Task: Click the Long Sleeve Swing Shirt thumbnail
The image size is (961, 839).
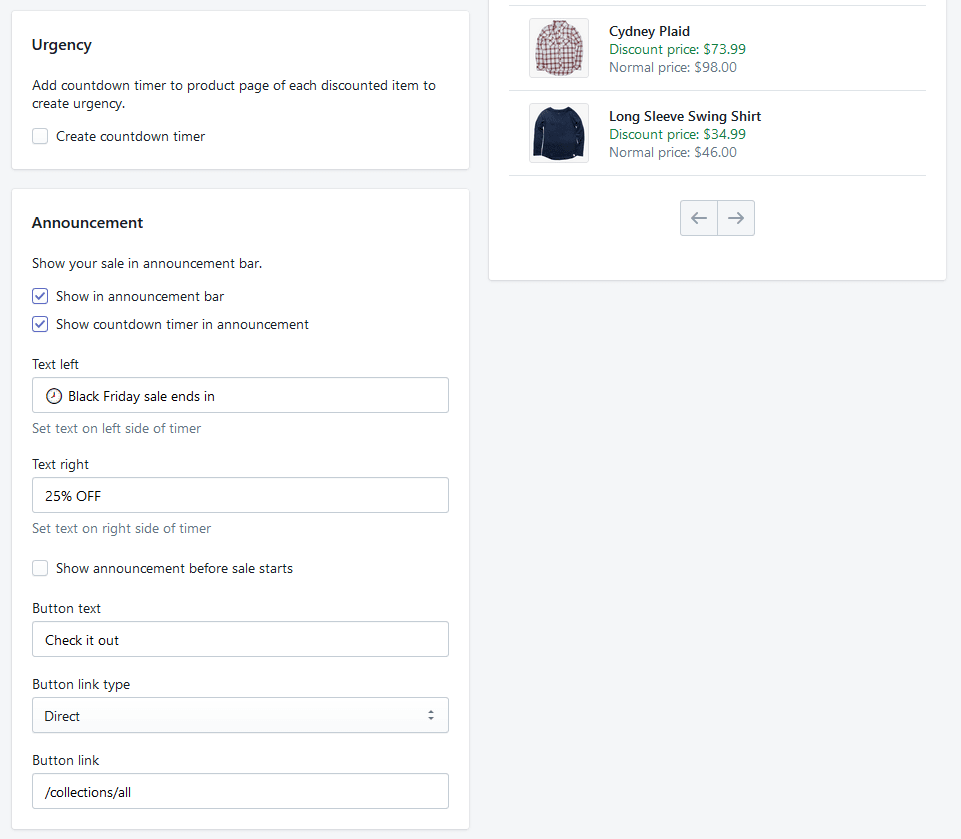Action: pyautogui.click(x=559, y=133)
